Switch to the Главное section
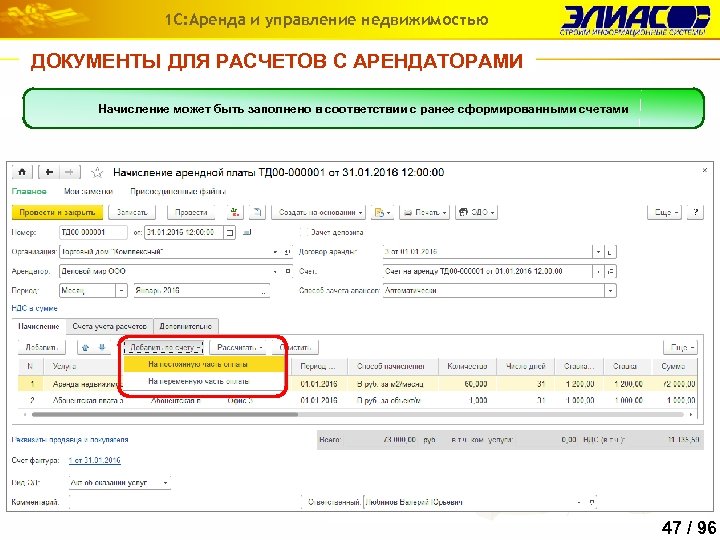Viewport: 720px width, 540px height. (29, 191)
